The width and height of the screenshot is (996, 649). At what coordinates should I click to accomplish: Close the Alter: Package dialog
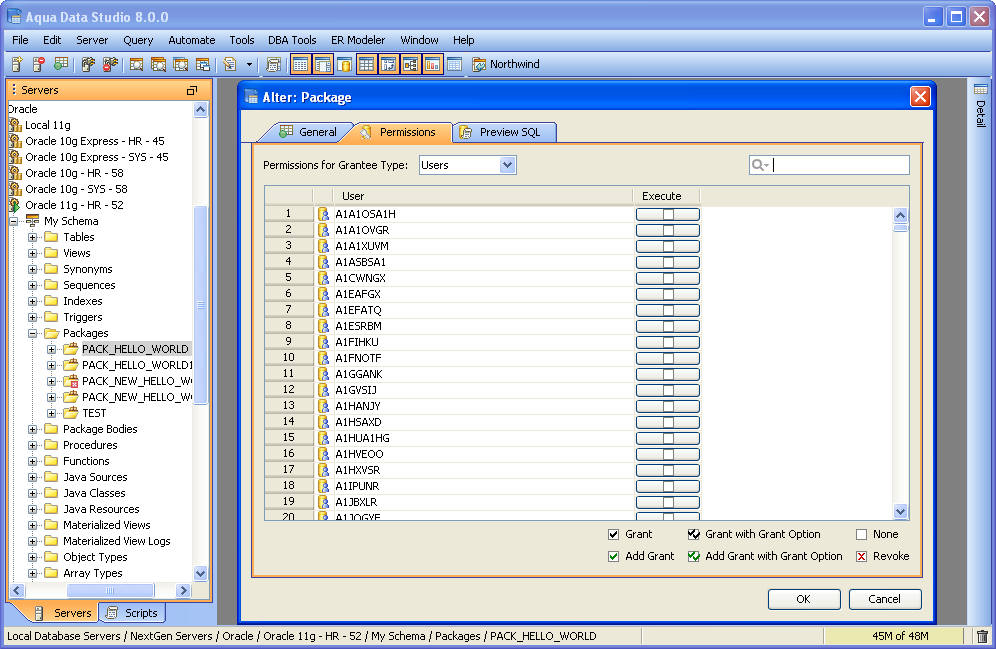coord(920,97)
